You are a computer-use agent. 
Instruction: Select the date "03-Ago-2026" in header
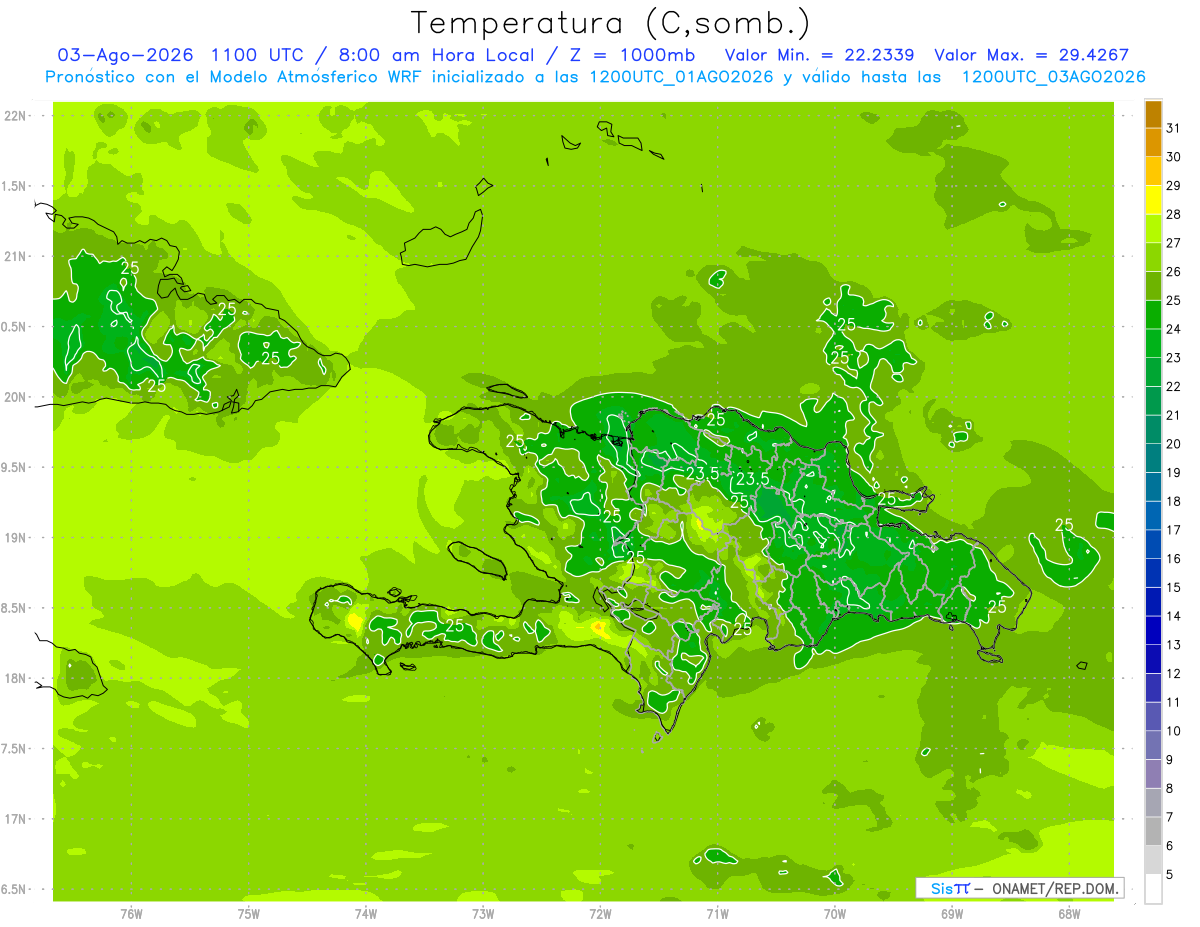coord(126,55)
